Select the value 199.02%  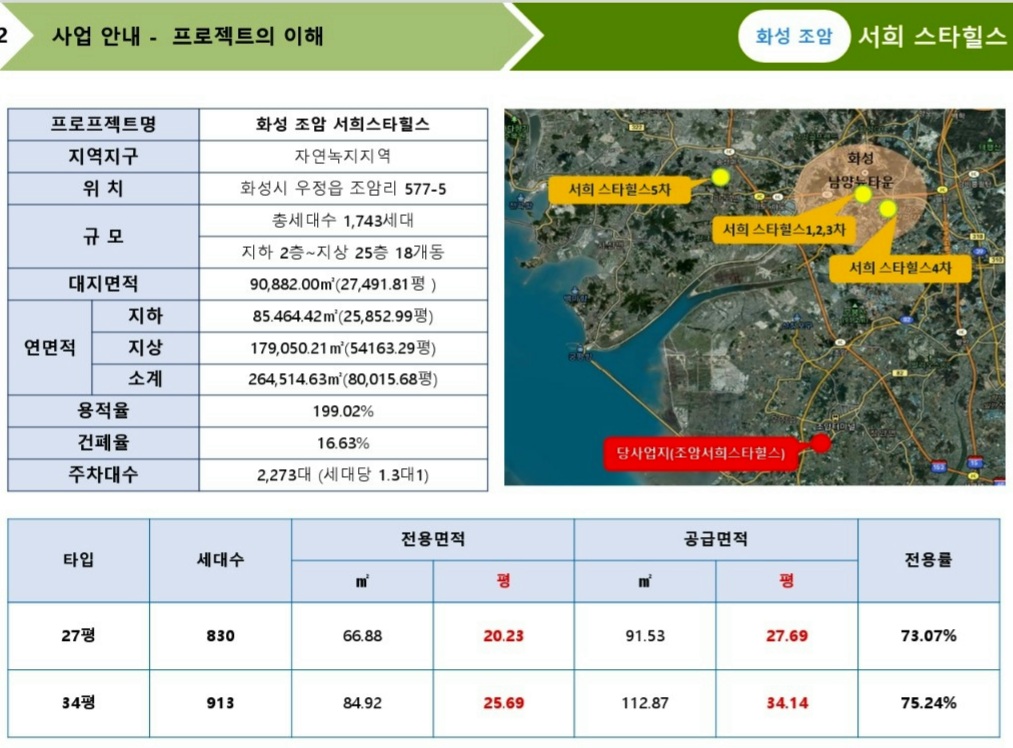point(342,411)
